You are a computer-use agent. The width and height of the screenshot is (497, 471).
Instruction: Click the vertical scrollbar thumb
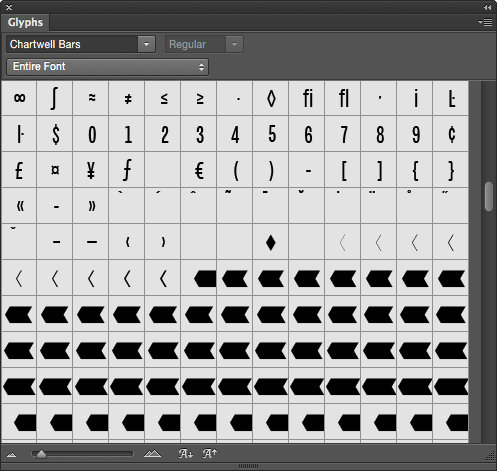(x=489, y=196)
